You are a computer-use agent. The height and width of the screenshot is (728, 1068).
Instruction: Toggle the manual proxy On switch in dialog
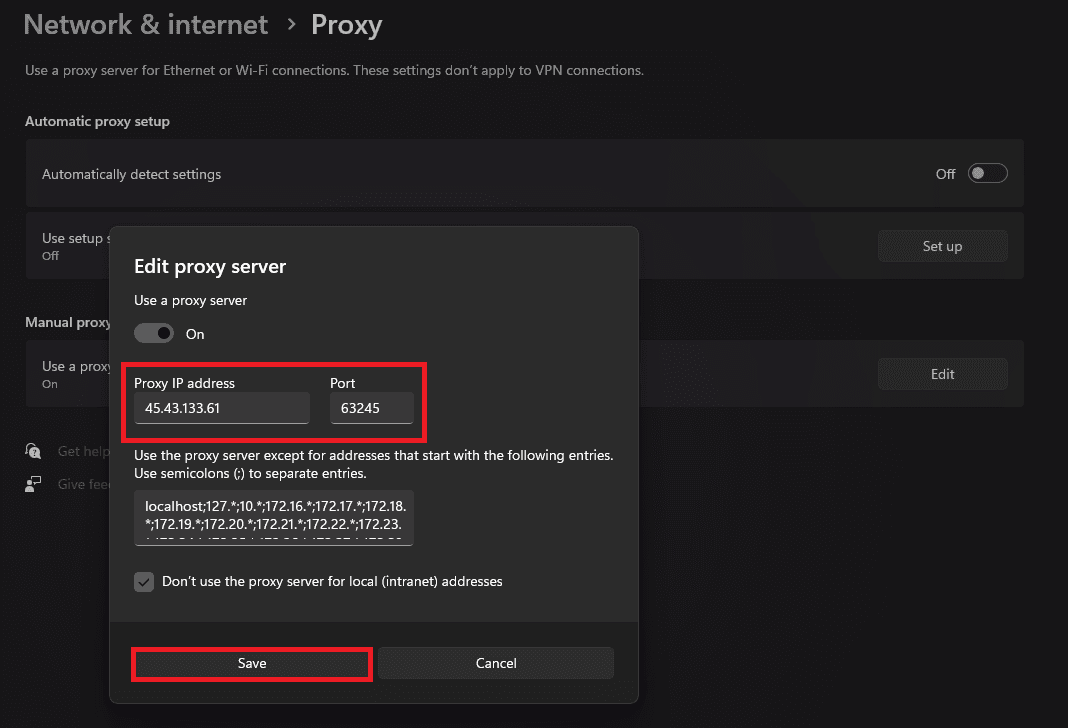tap(154, 333)
